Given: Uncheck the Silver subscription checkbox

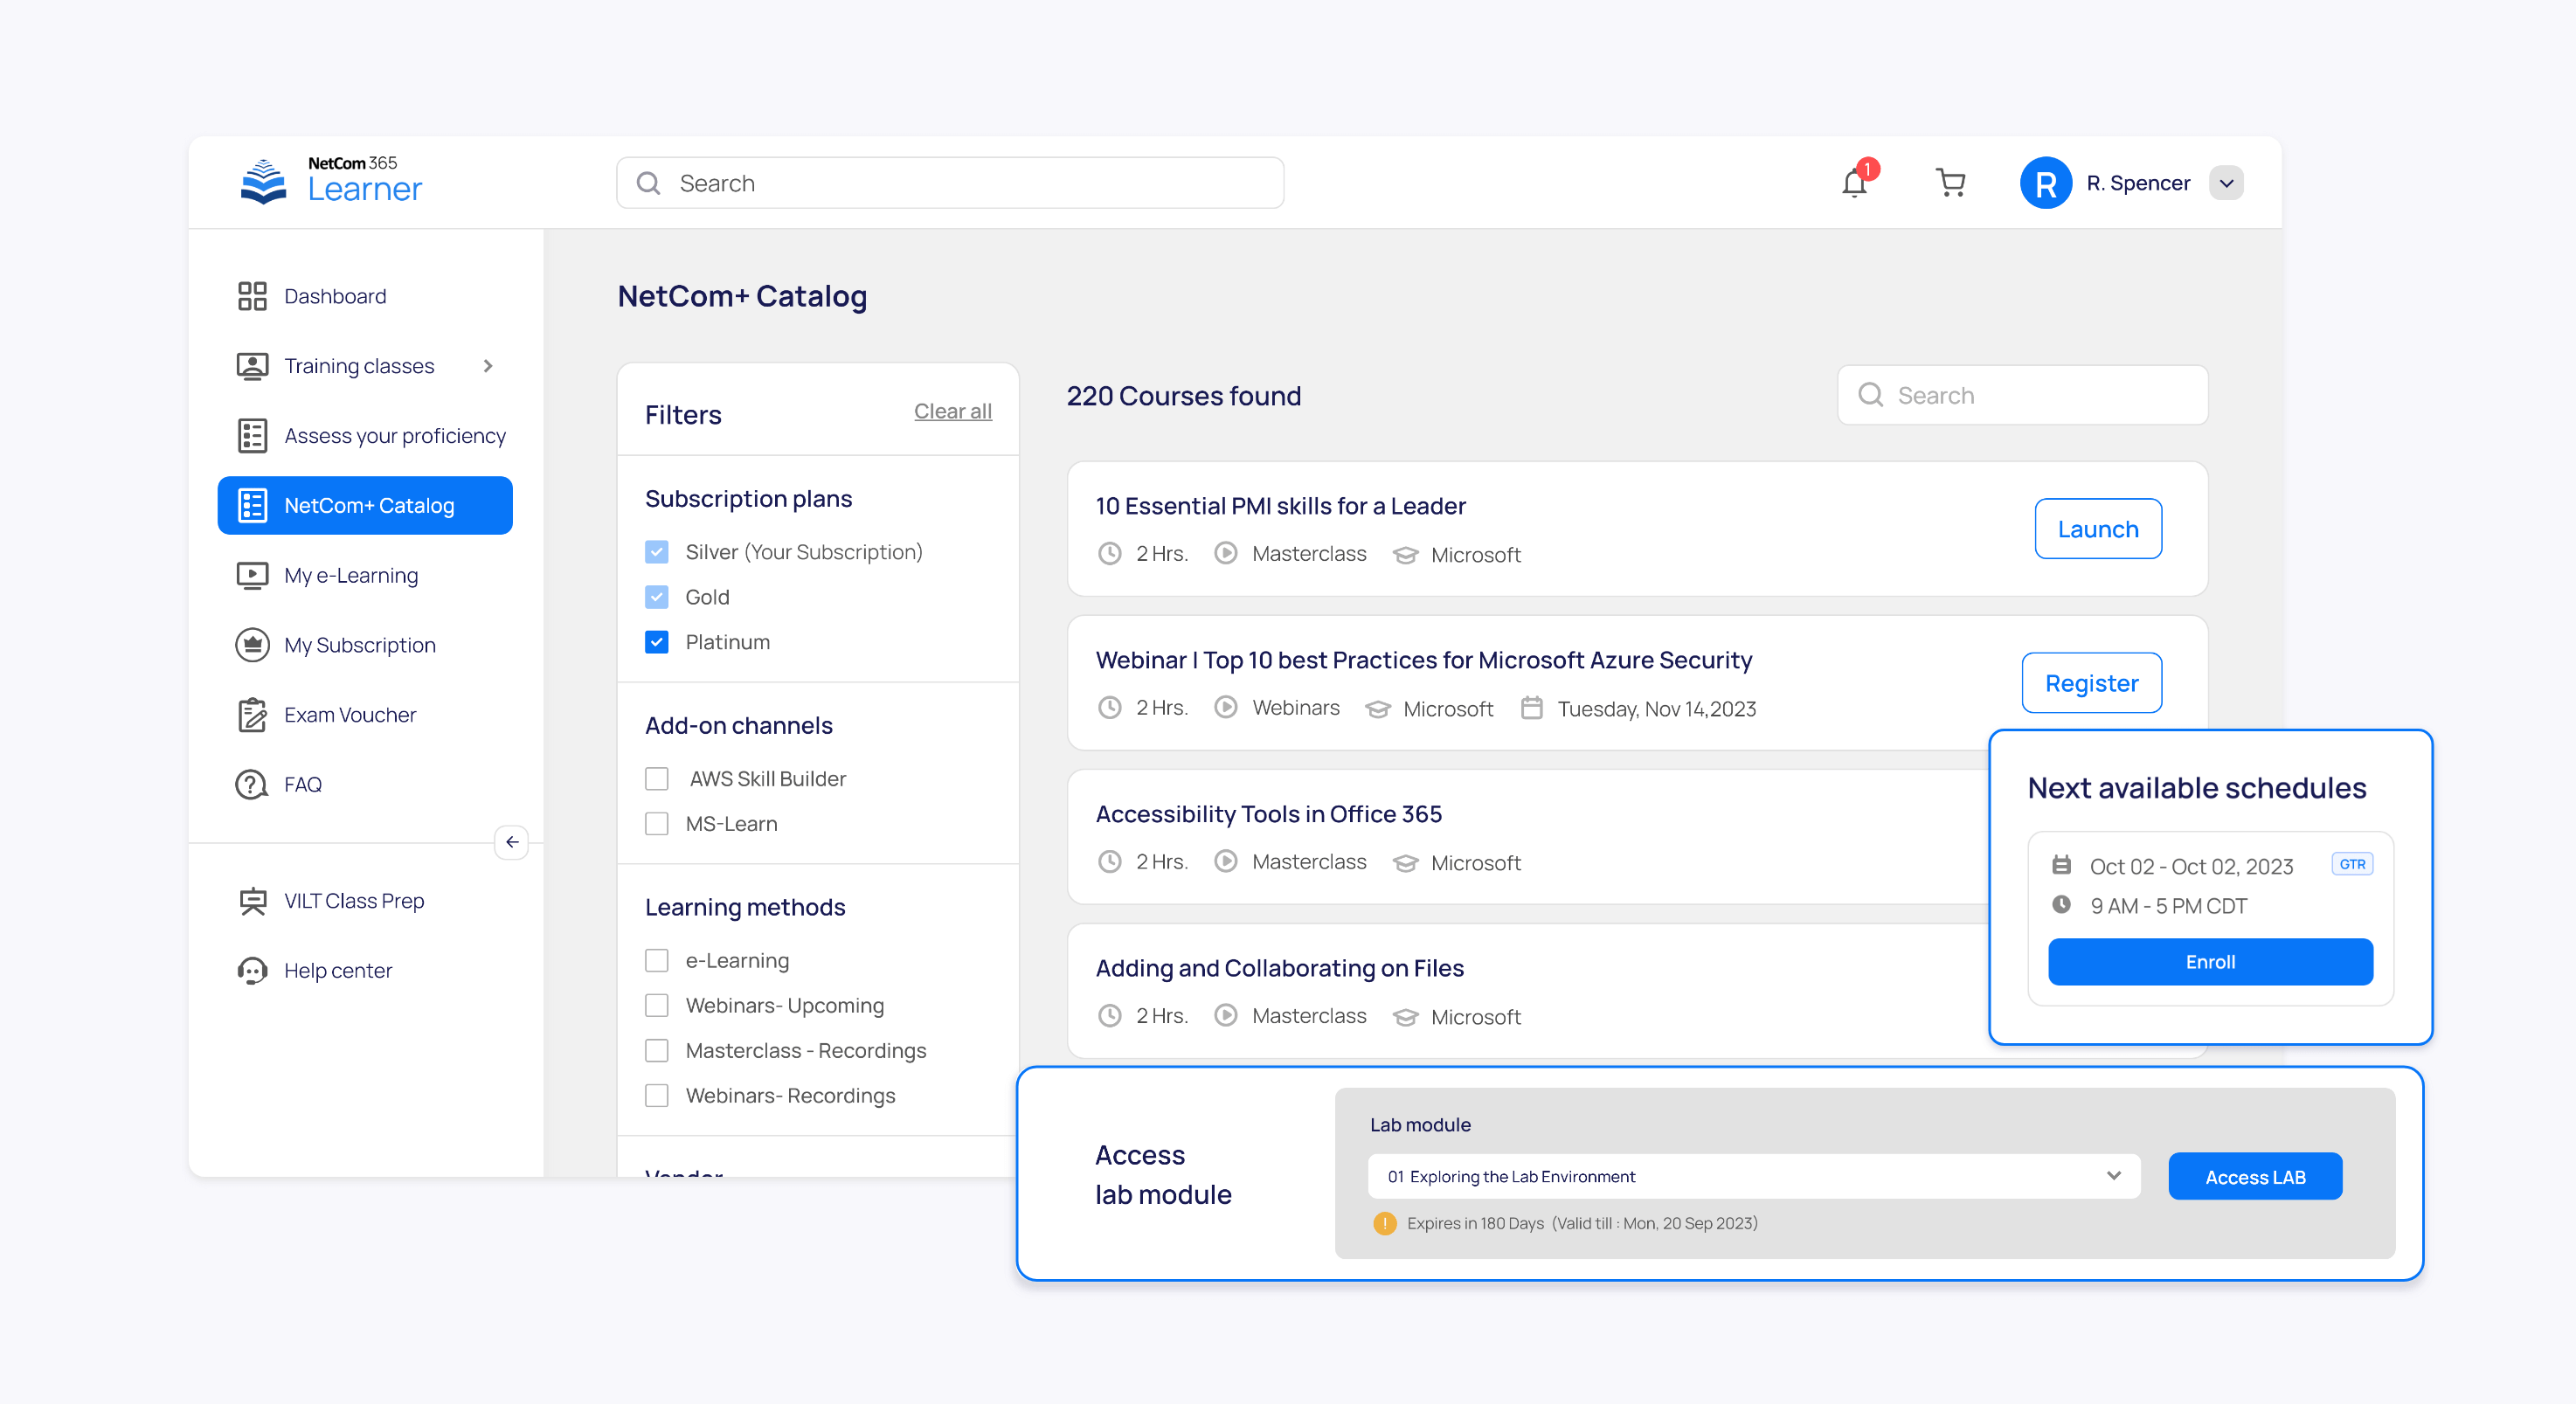Looking at the screenshot, I should tap(656, 552).
